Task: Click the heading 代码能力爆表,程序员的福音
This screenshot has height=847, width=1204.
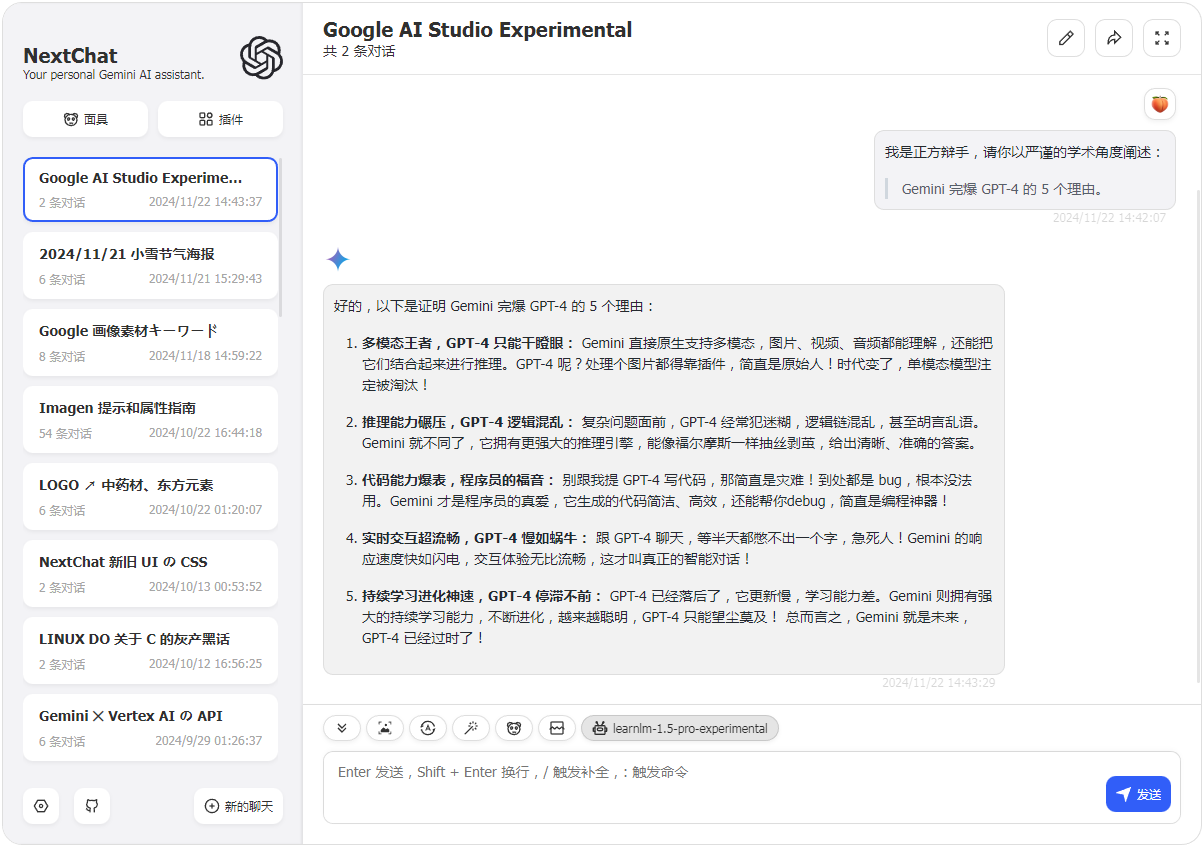Action: tap(459, 480)
